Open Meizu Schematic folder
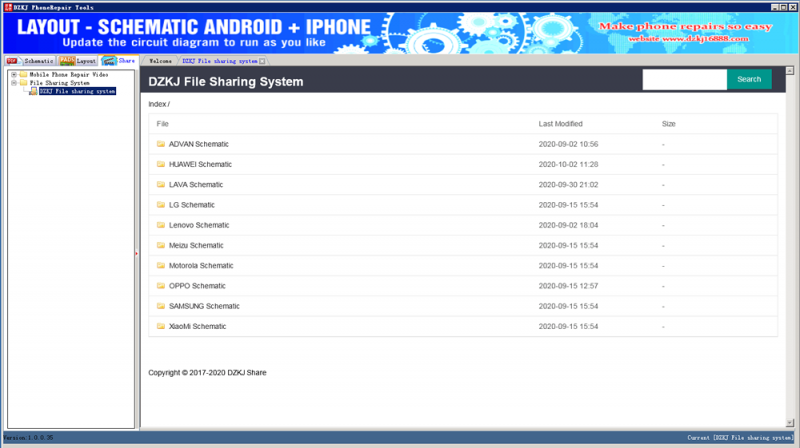Screen dimensions: 800x448 coord(196,245)
